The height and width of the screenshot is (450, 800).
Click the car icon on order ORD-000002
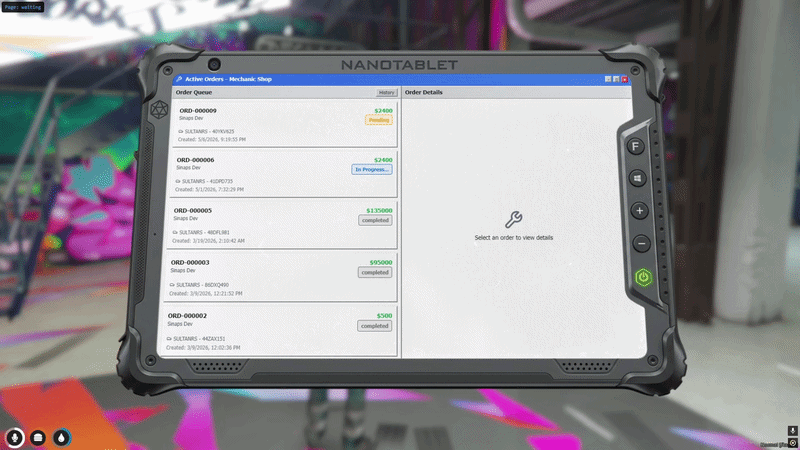click(169, 339)
